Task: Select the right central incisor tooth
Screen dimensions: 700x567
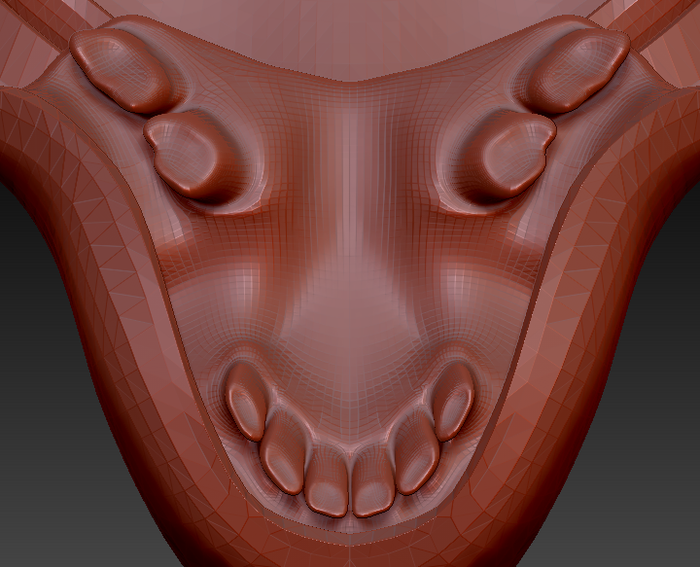Action: click(x=373, y=482)
